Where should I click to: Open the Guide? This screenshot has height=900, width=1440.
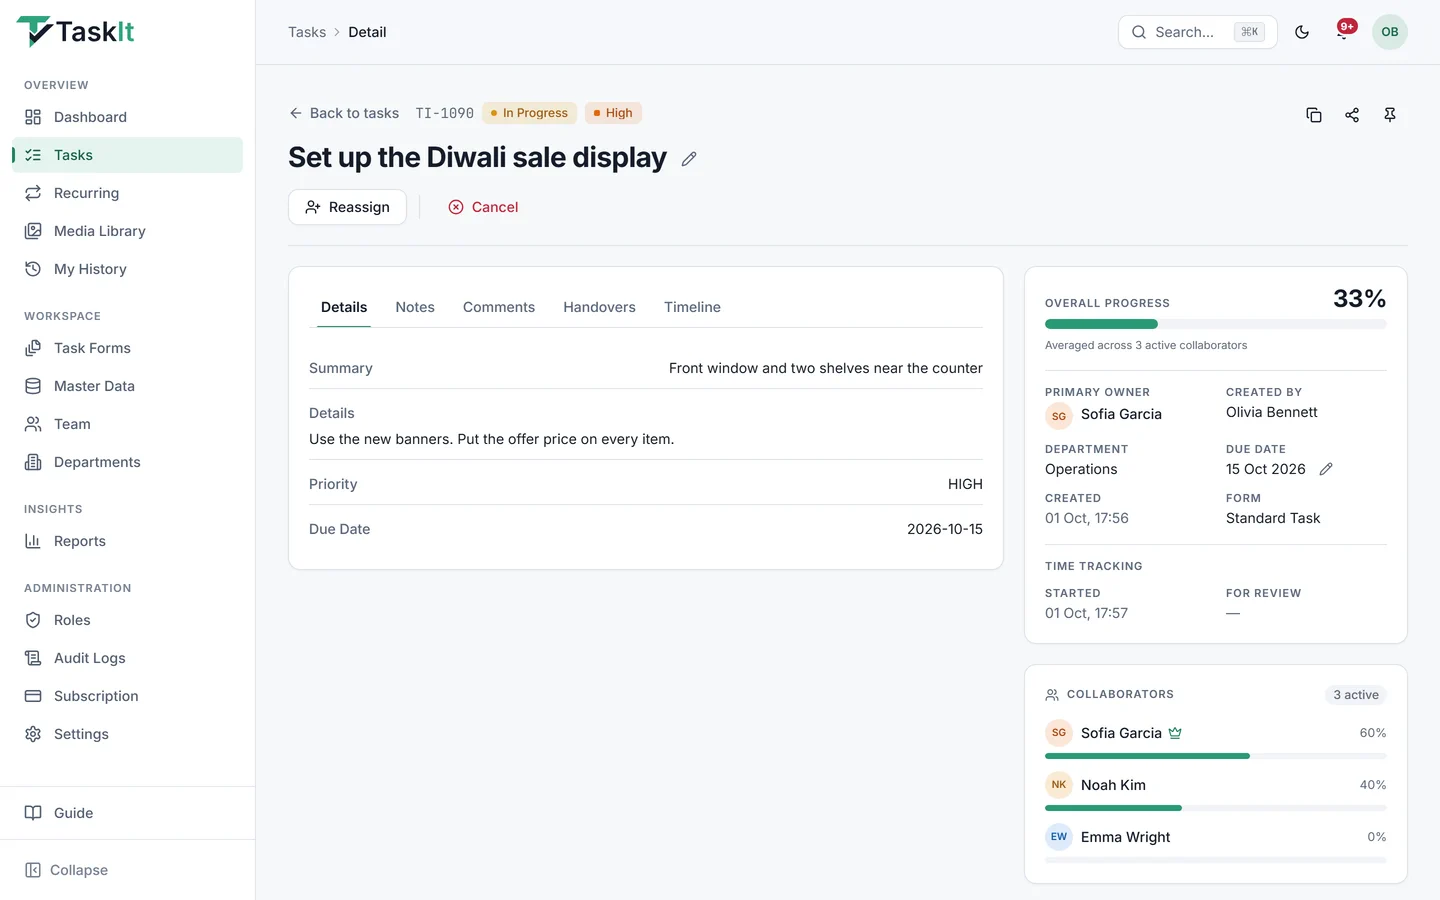pos(127,813)
